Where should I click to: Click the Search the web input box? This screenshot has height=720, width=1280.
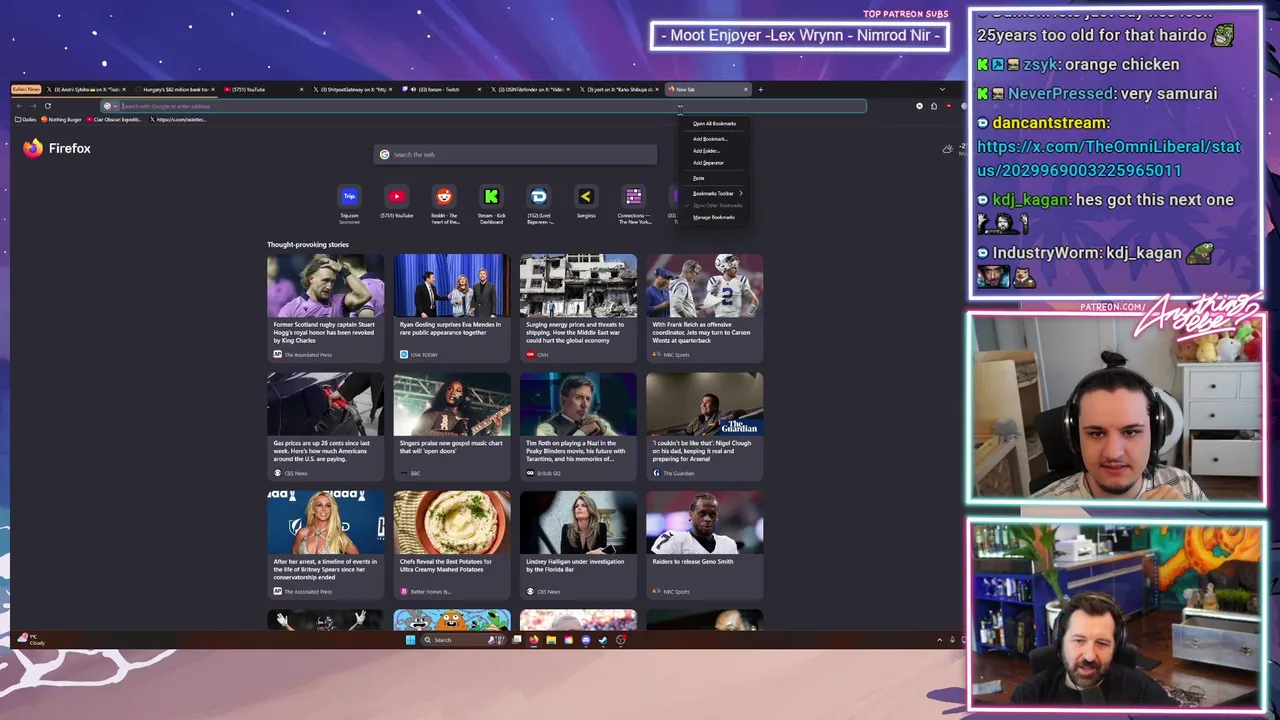[x=515, y=154]
